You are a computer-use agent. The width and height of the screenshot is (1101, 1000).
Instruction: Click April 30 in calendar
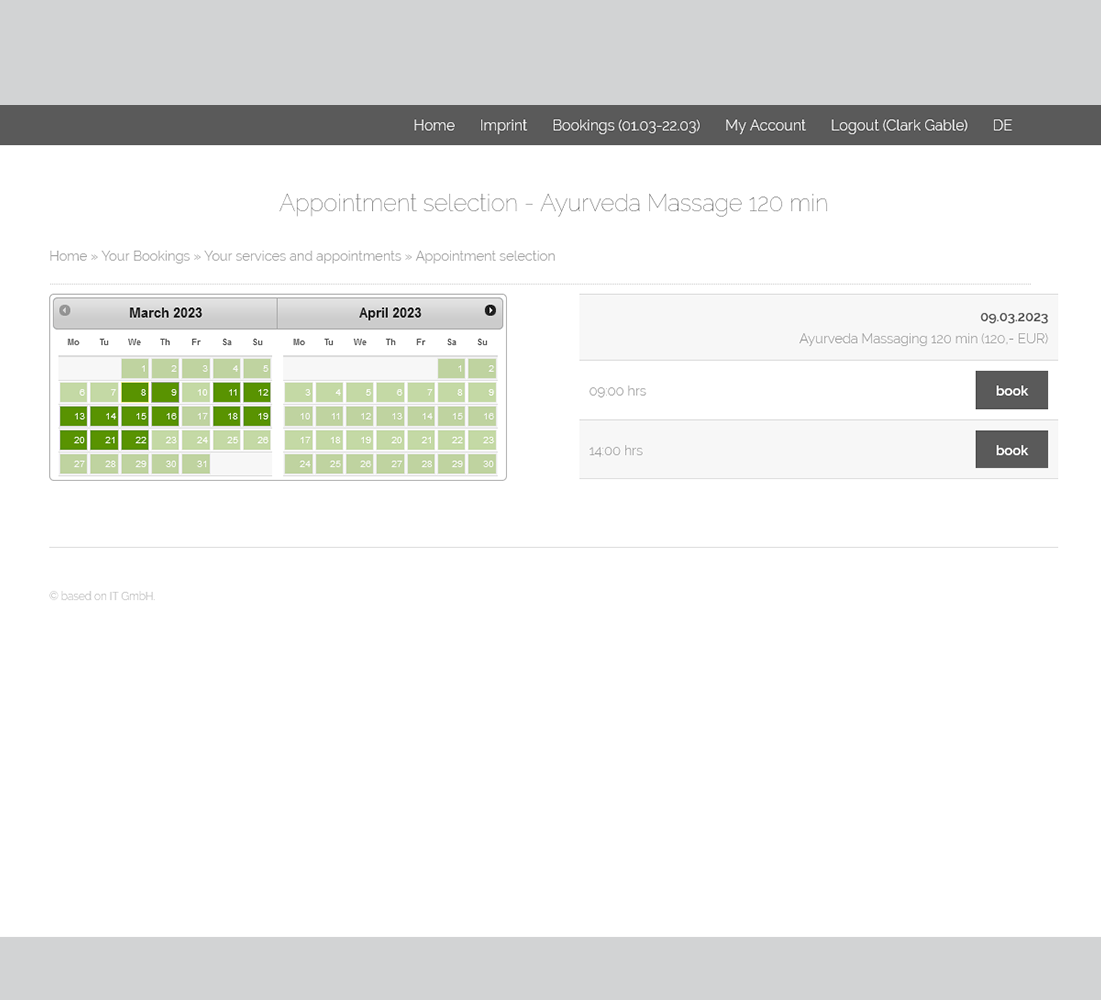tap(482, 464)
